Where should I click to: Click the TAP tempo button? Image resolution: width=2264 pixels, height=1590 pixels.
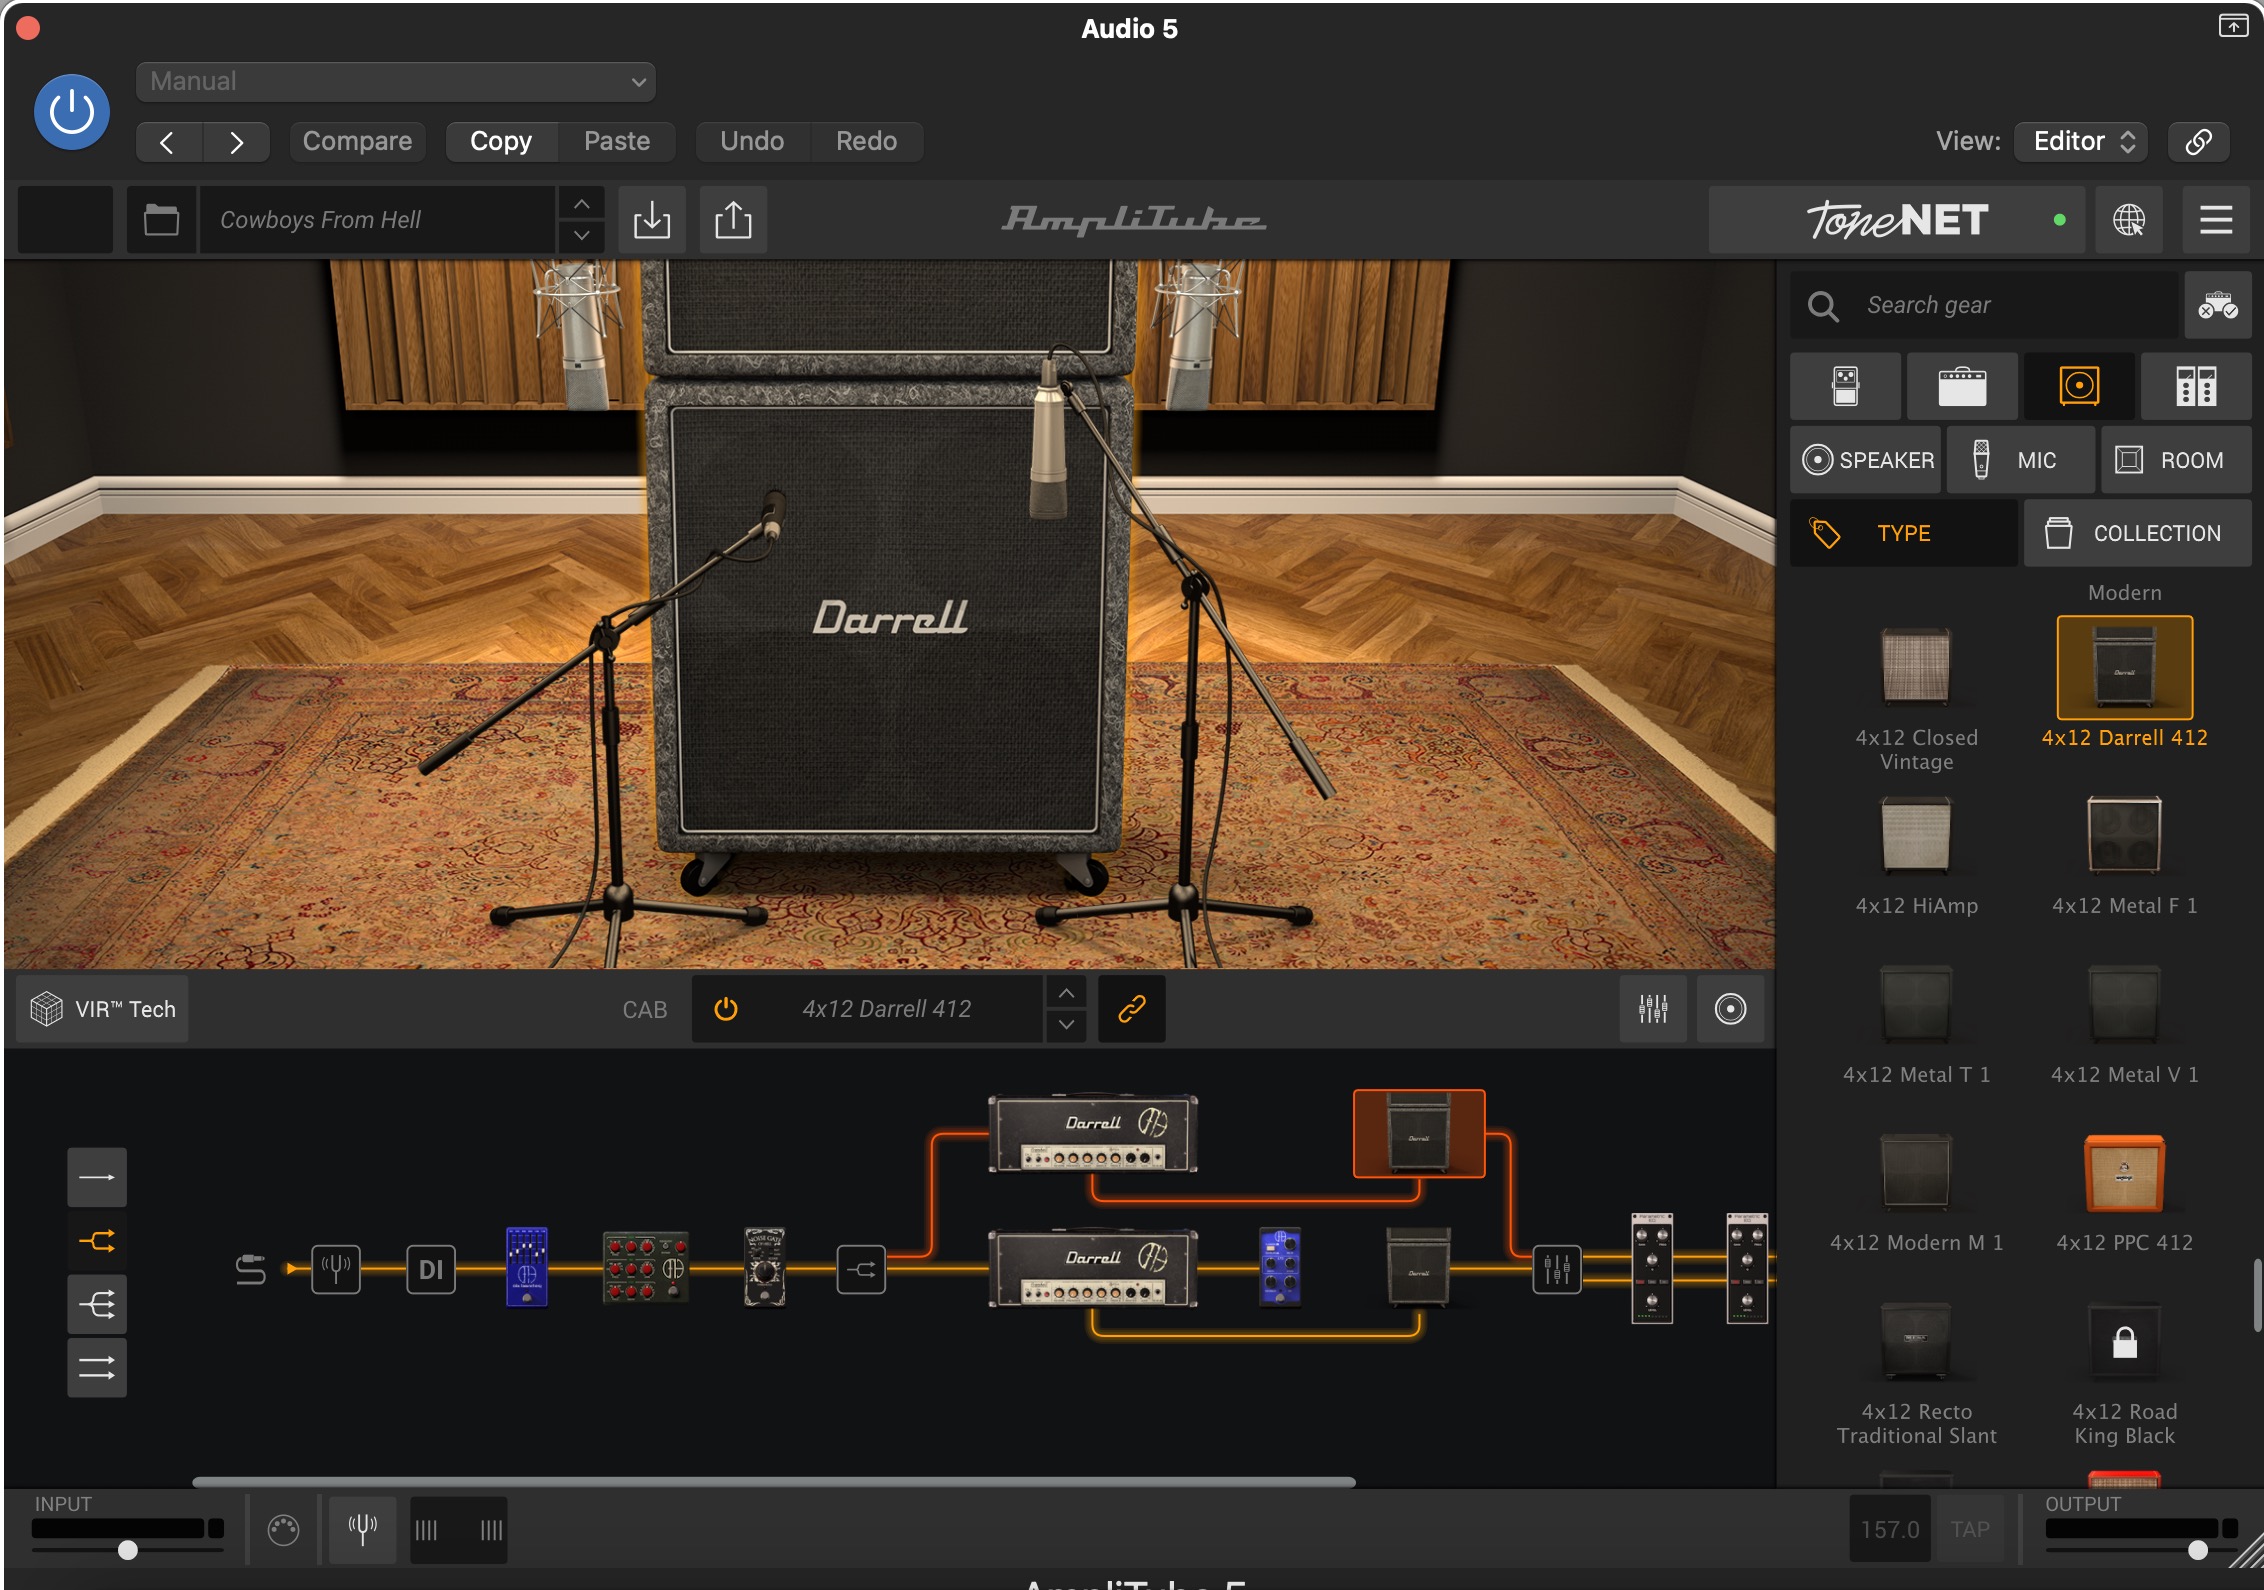click(x=1970, y=1529)
